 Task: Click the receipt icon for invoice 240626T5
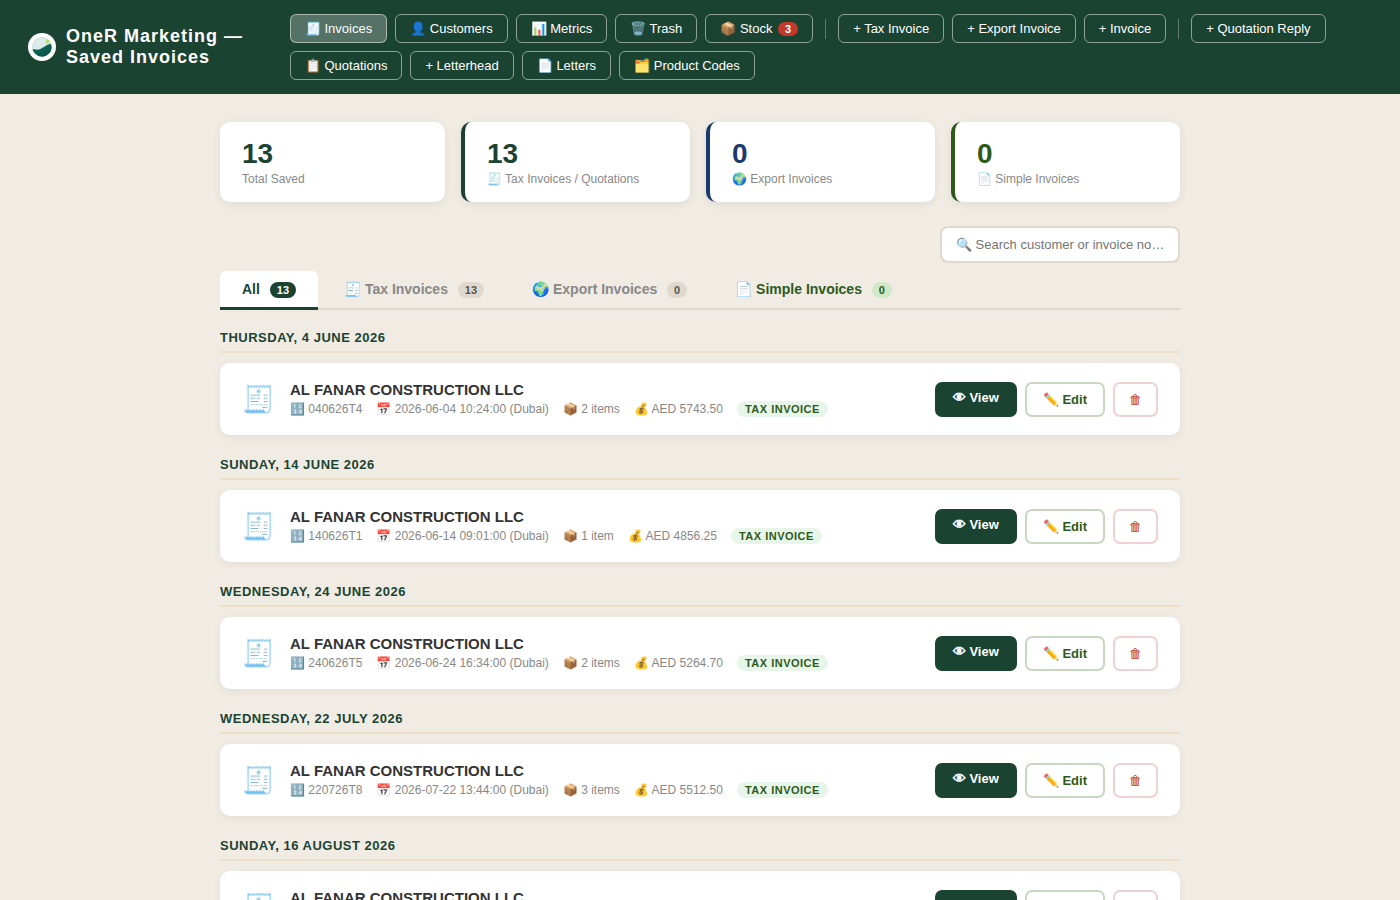258,653
